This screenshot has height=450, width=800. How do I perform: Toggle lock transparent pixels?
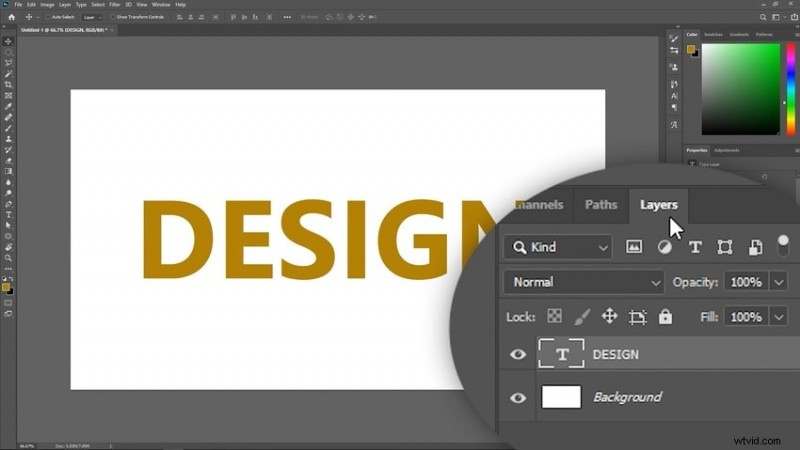[x=555, y=316]
